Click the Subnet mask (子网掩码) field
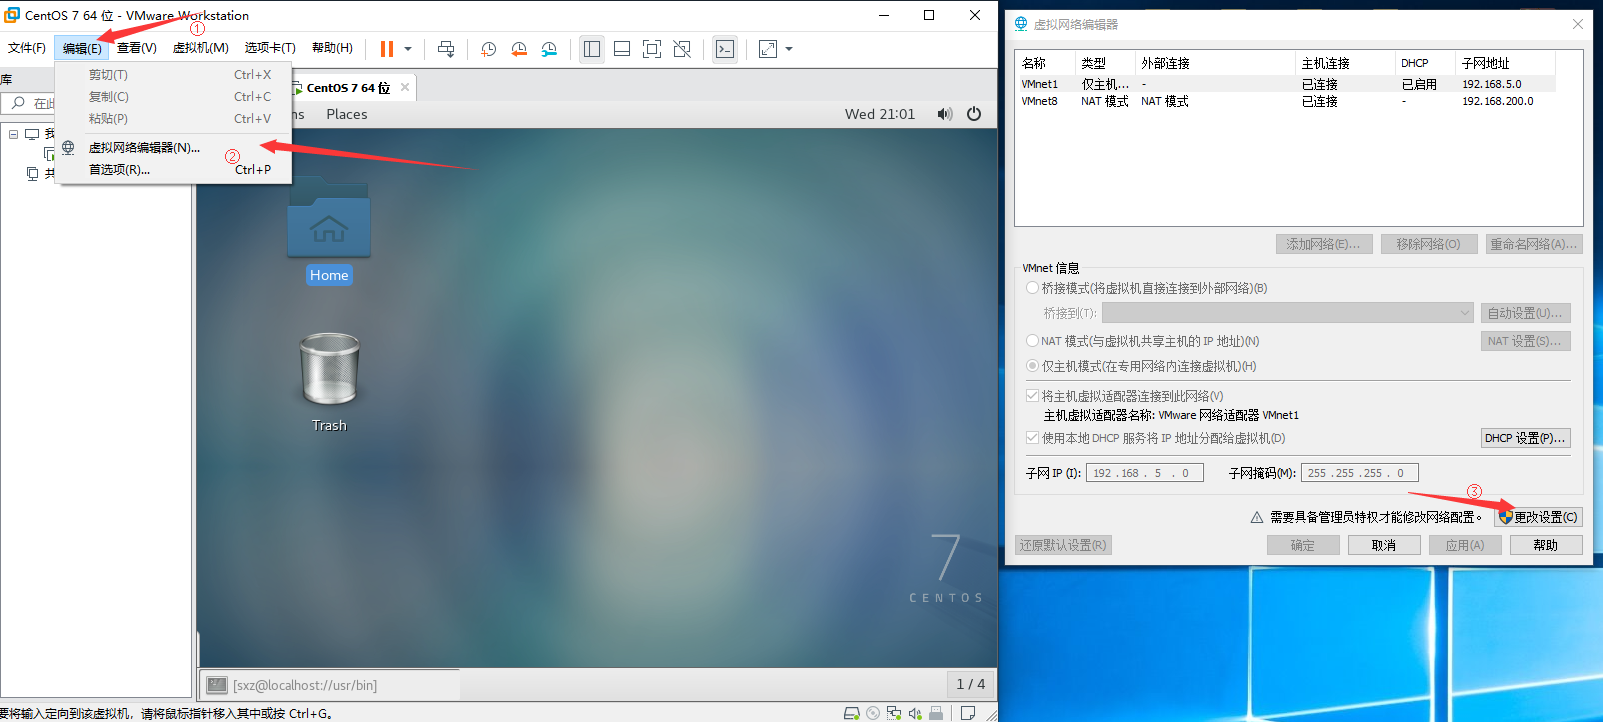 (1360, 473)
